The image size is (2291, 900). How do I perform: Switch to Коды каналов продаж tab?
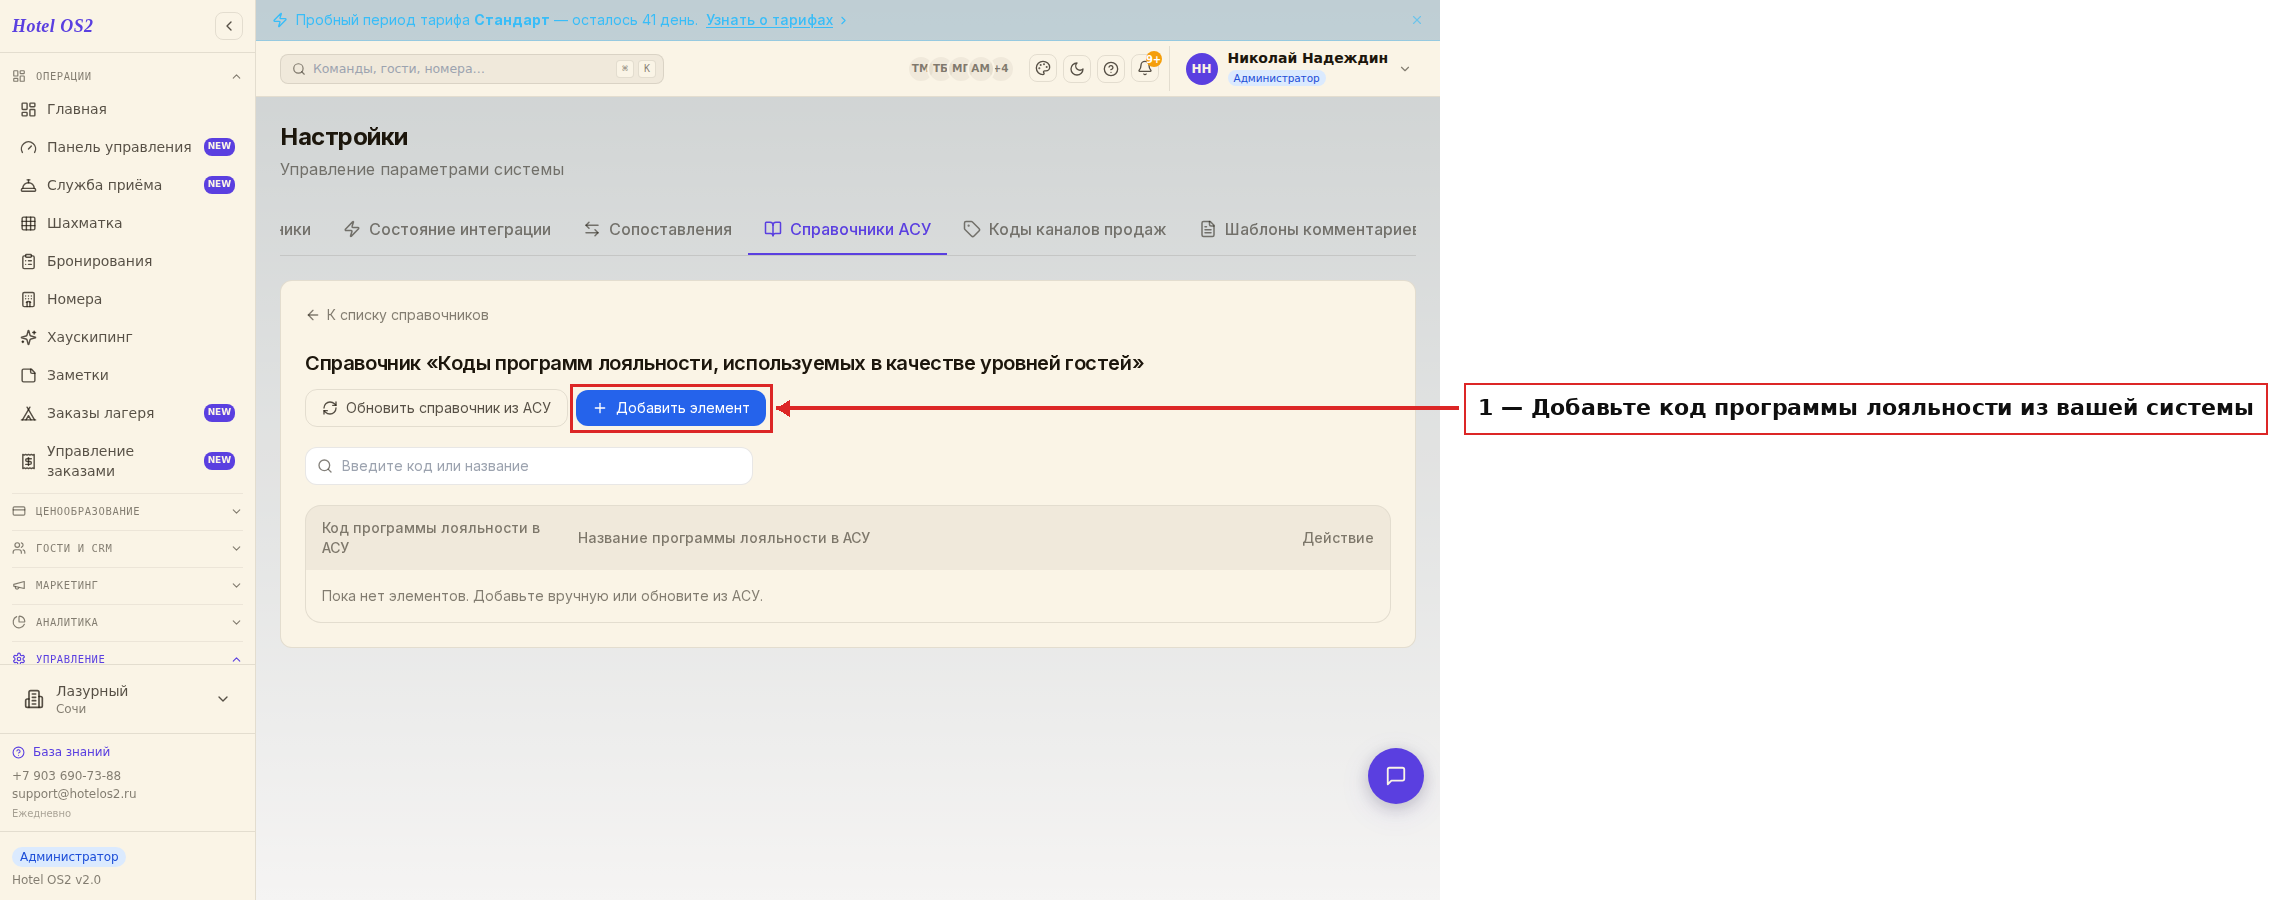pyautogui.click(x=1065, y=229)
